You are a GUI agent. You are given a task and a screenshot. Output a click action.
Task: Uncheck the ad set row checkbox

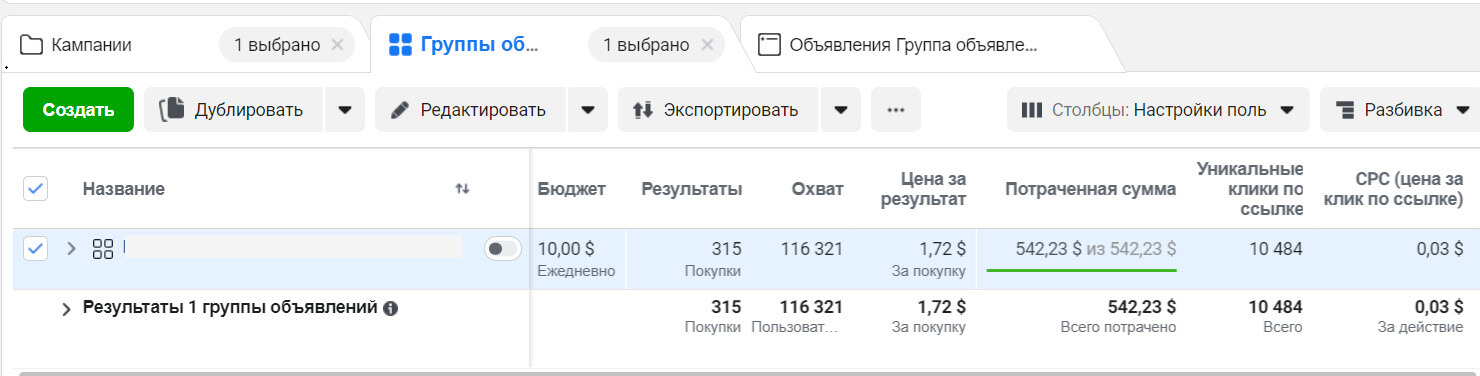tap(35, 249)
